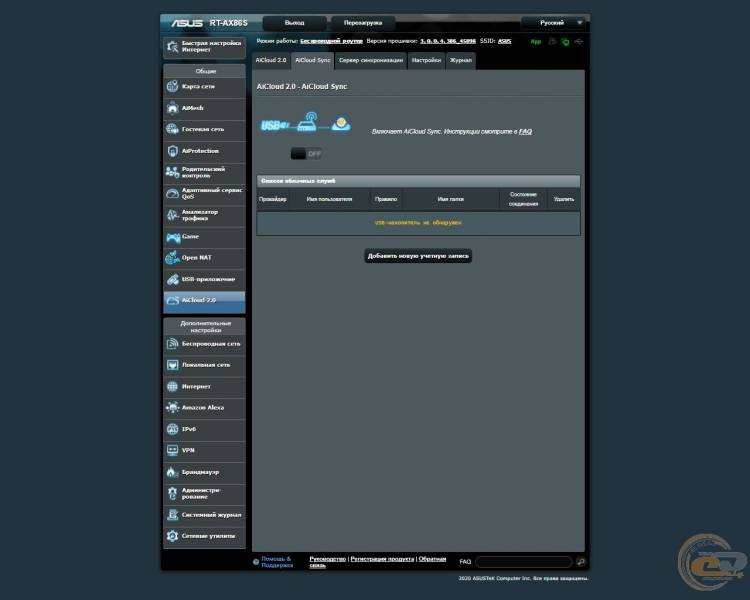Open the Internet (Интернет) globe icon
Viewport: 750px width, 600px height.
point(172,386)
